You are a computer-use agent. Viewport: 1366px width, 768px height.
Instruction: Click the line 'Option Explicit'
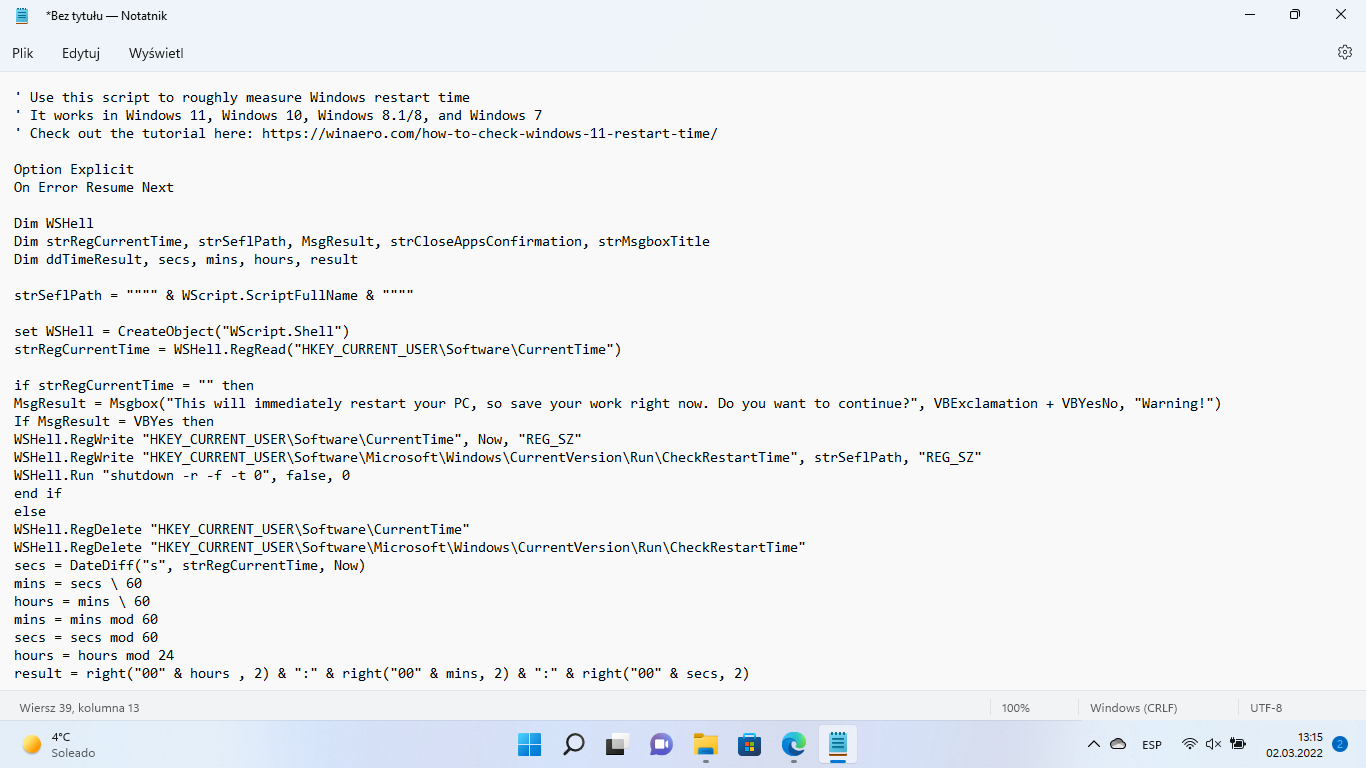coord(74,169)
